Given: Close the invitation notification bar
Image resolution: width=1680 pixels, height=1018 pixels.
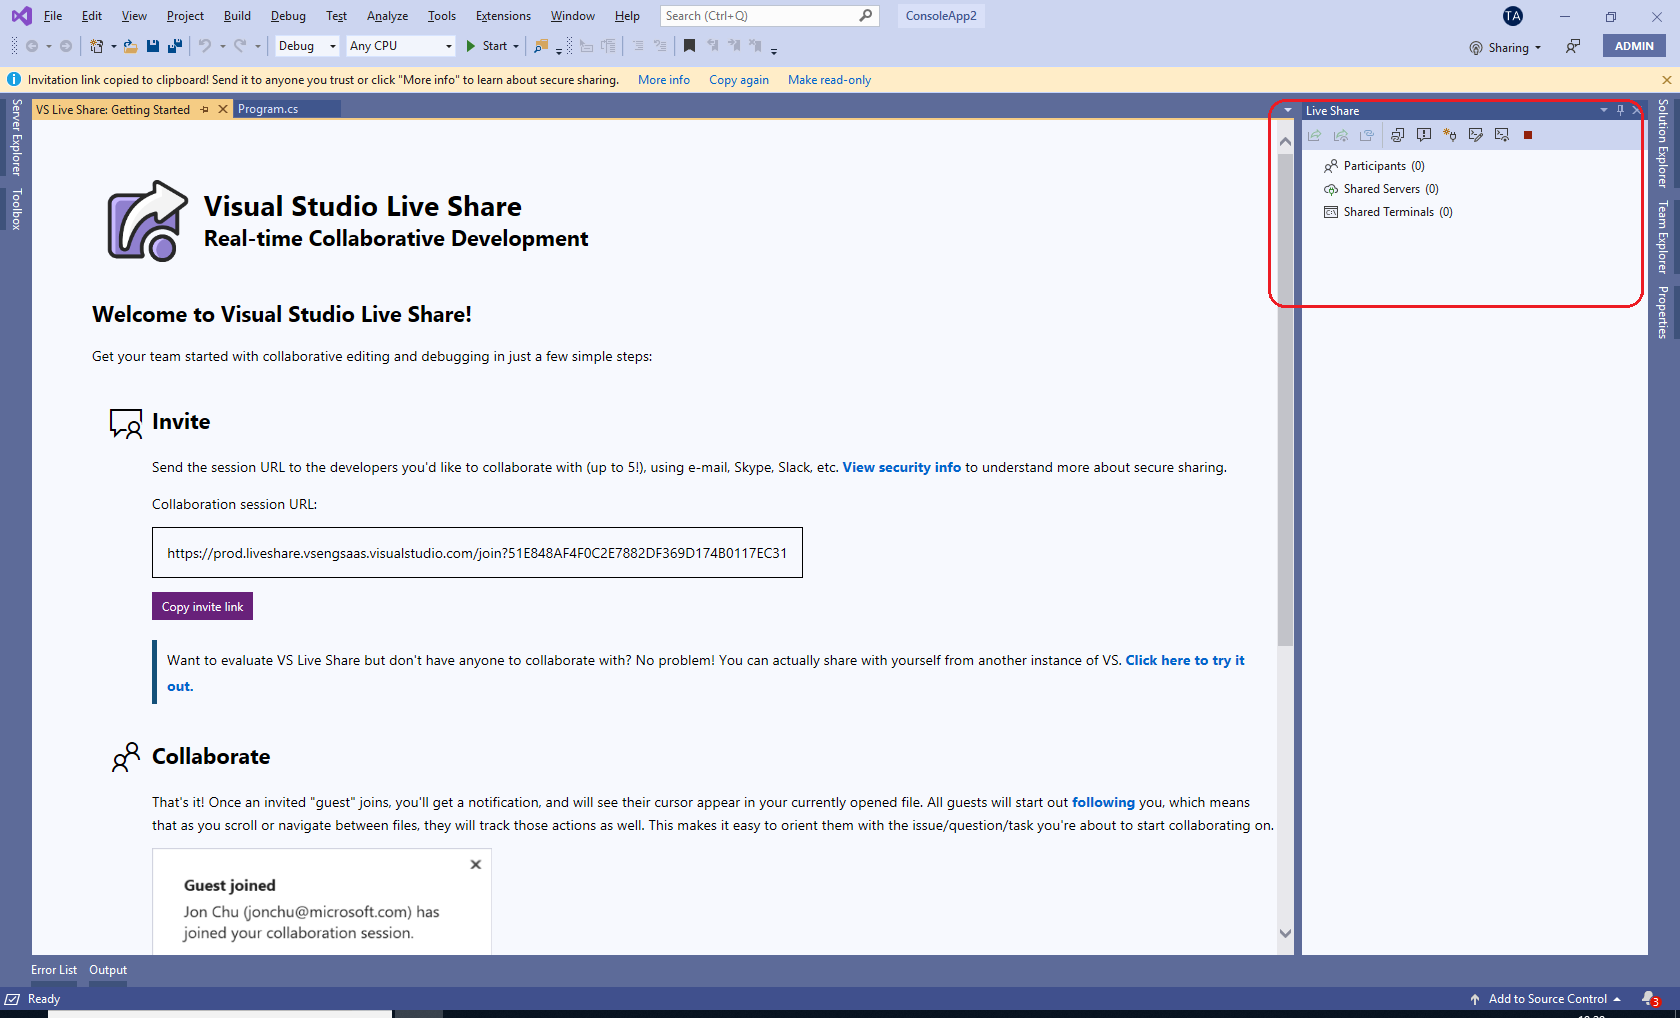Looking at the screenshot, I should point(1666,80).
